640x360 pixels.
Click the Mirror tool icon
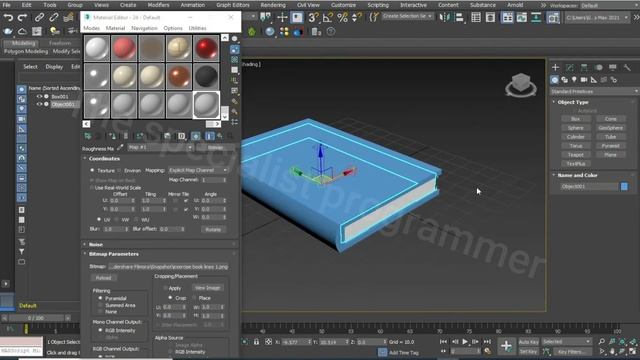tap(444, 17)
